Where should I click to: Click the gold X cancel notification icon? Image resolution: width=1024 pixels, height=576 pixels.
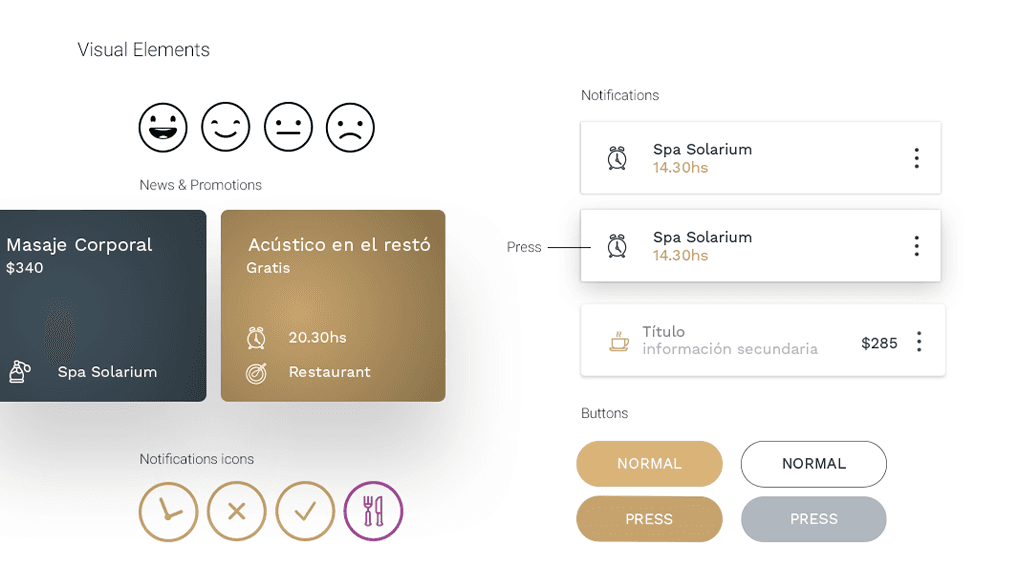point(236,511)
